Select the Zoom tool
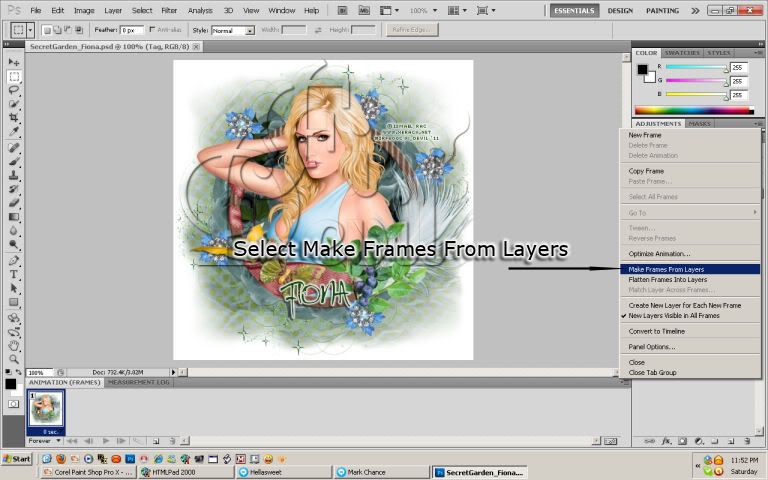The width and height of the screenshot is (768, 480). point(14,359)
